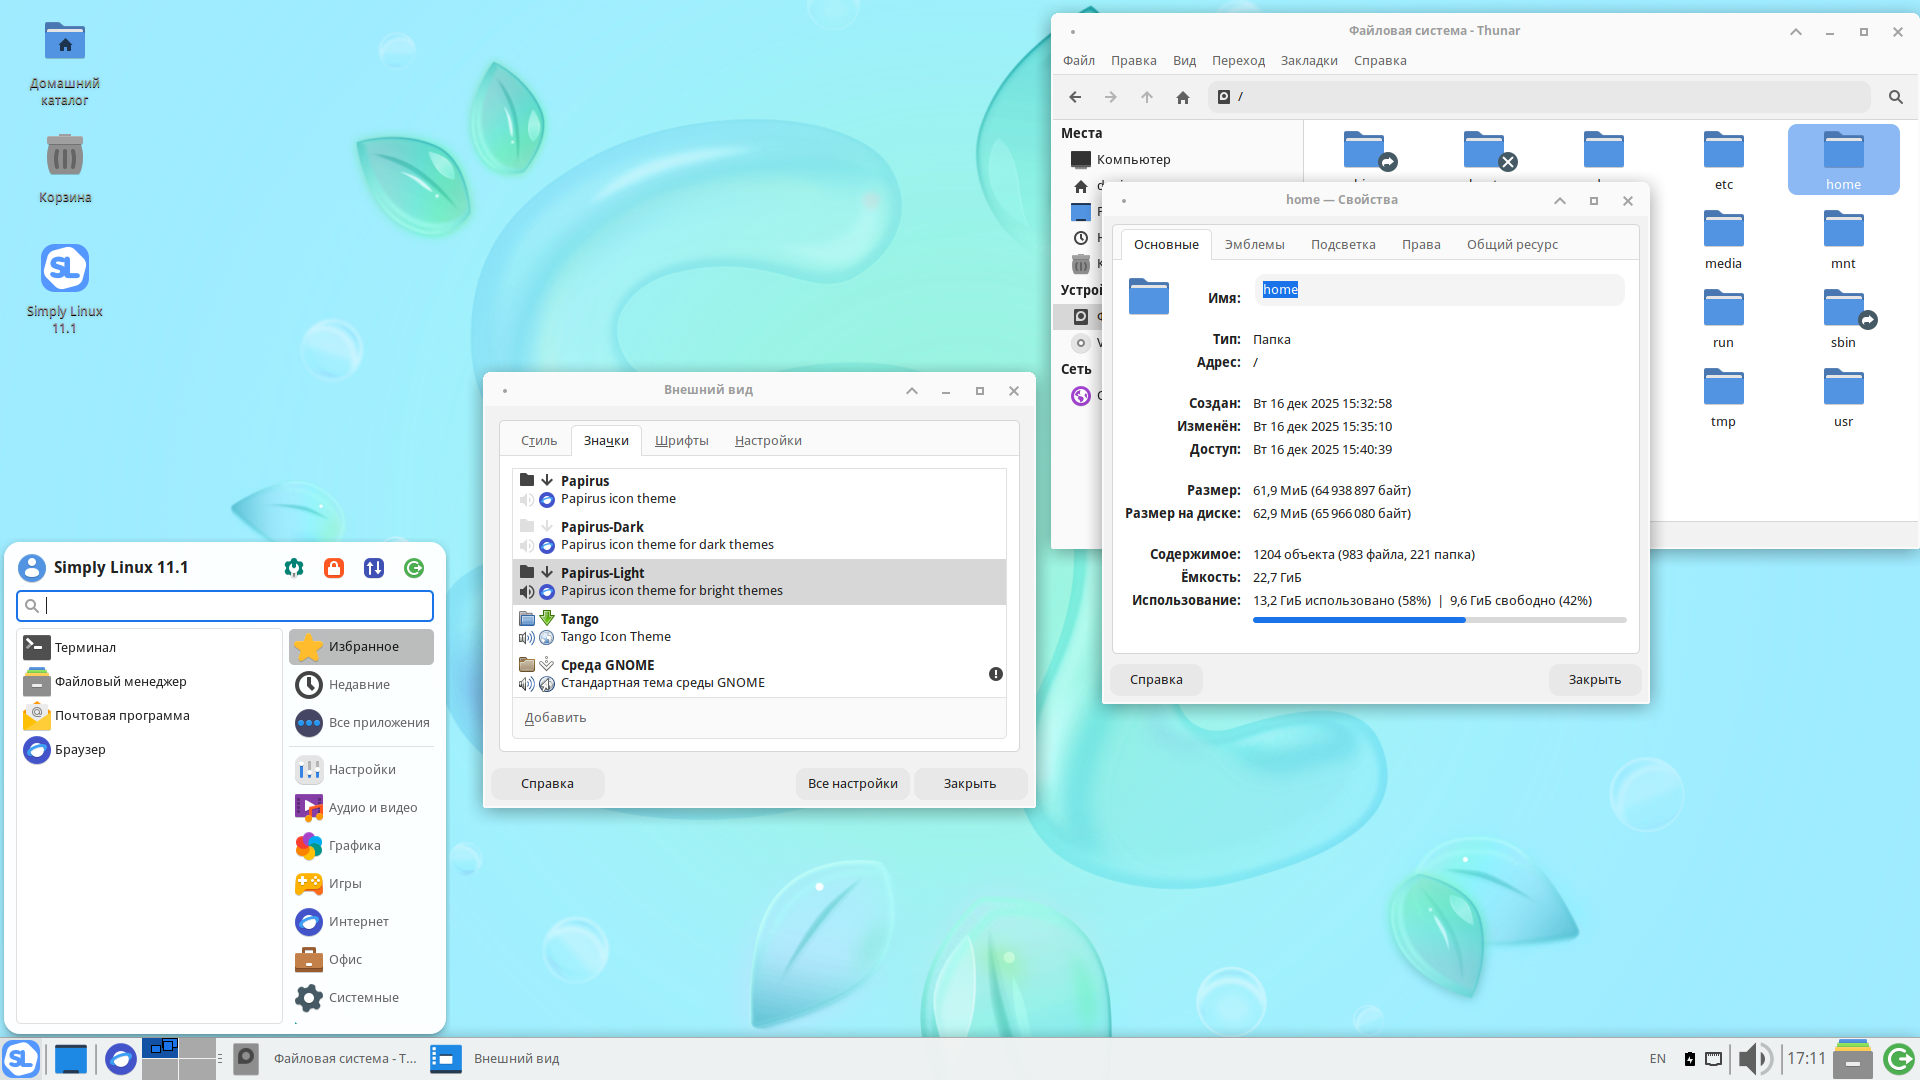Viewport: 1920px width, 1080px height.
Task: Click the Имя field containing home
Action: pyautogui.click(x=1440, y=290)
